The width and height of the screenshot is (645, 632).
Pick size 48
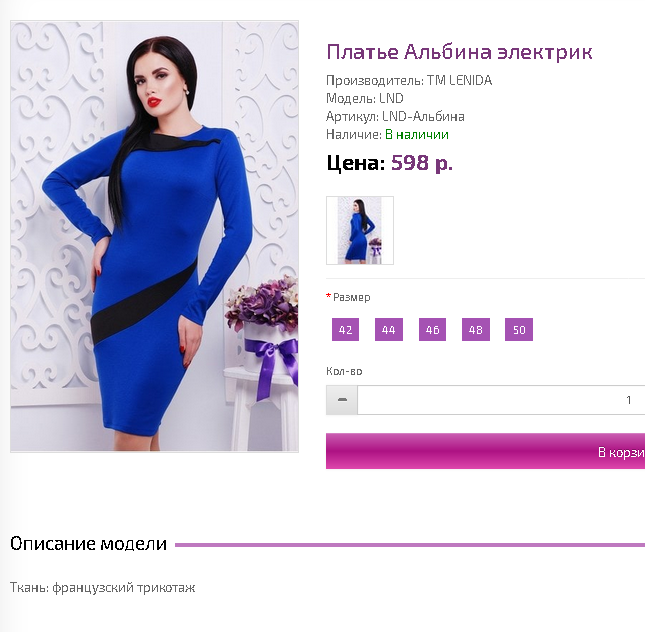(x=476, y=330)
